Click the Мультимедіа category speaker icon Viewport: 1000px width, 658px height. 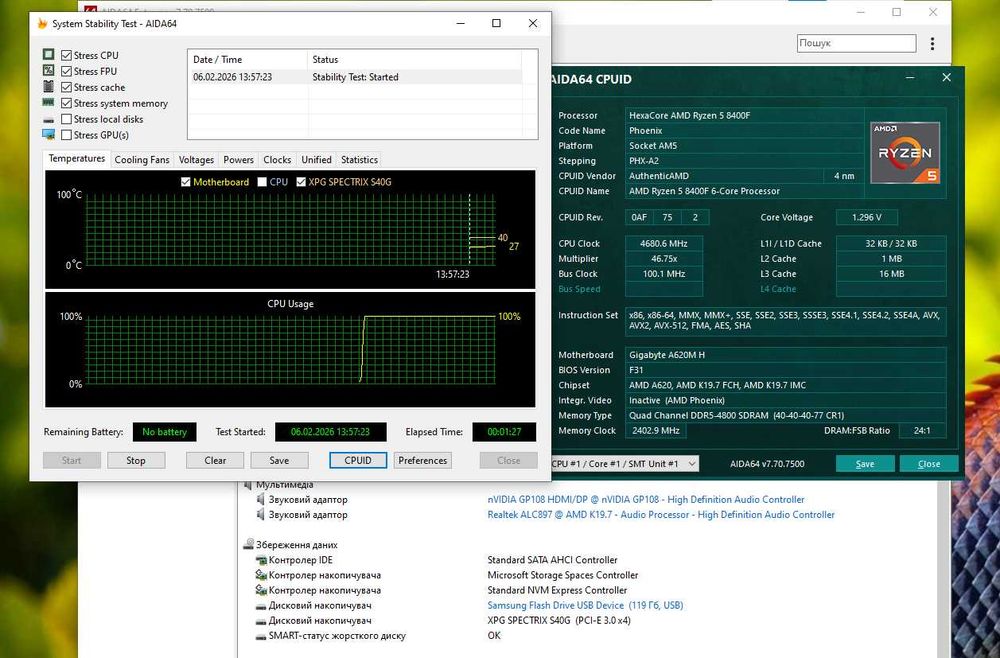[x=248, y=485]
